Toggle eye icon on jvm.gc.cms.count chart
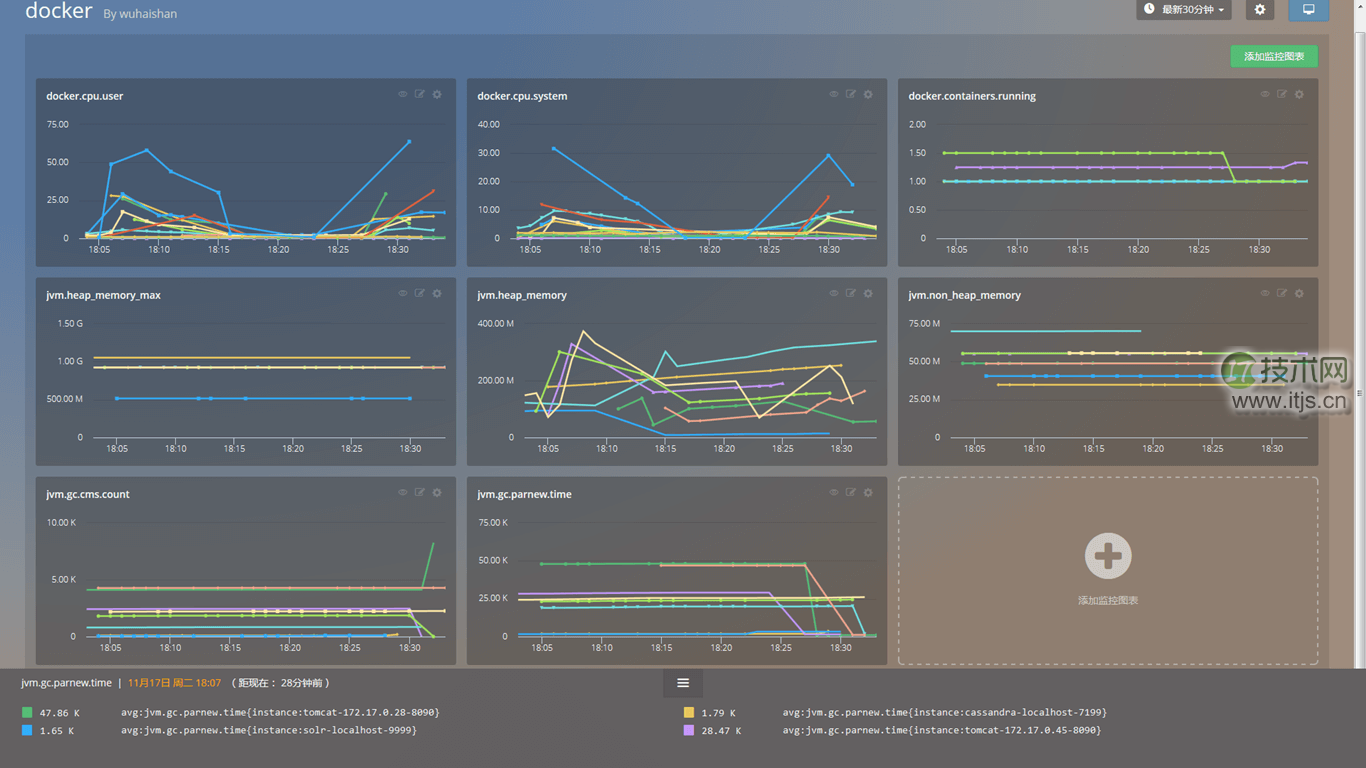 [x=403, y=493]
